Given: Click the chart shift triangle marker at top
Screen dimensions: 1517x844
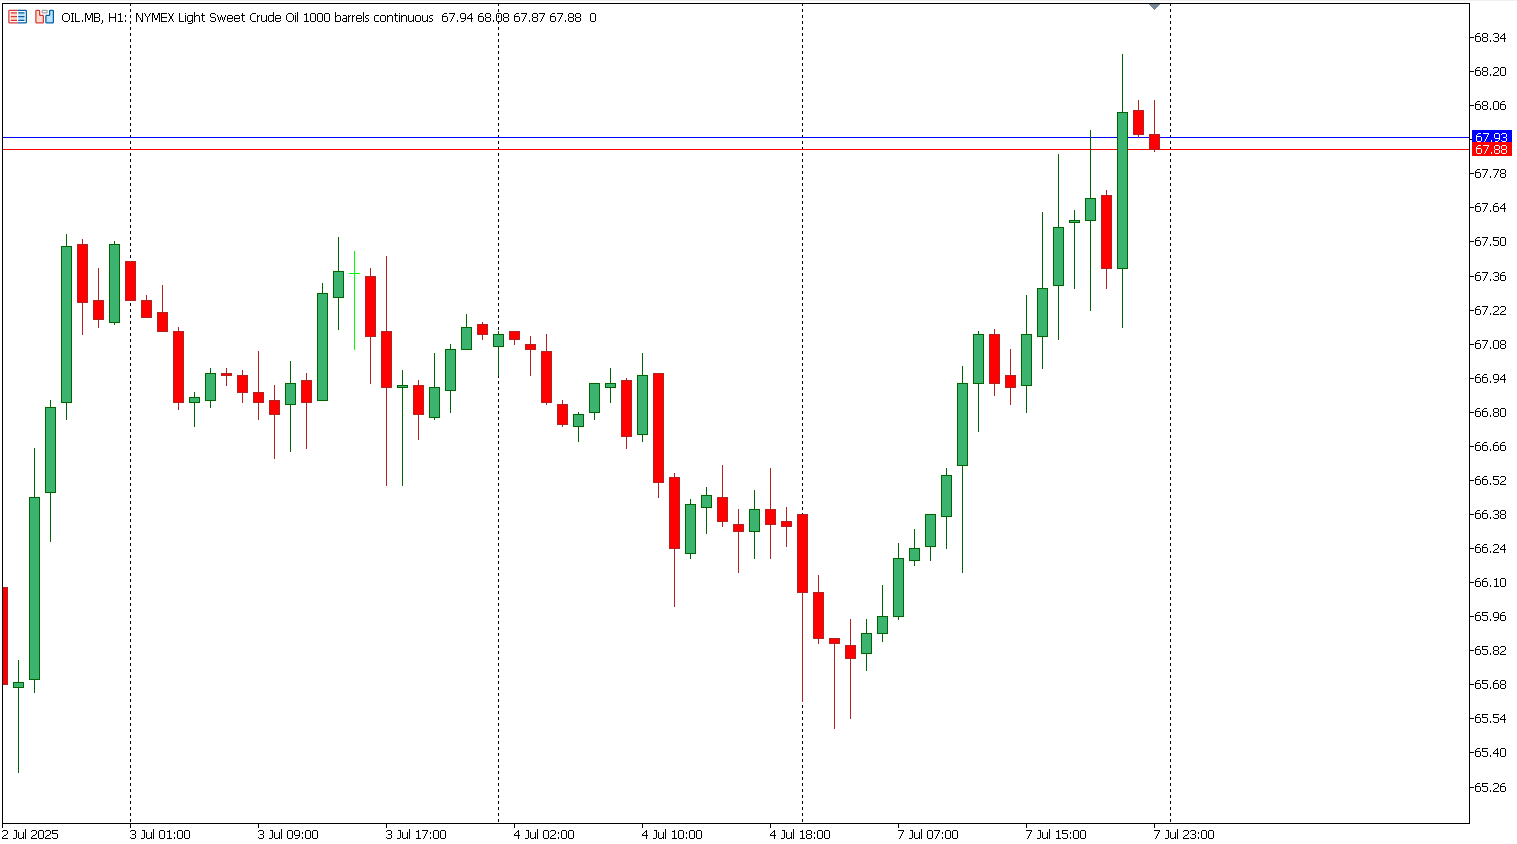Looking at the screenshot, I should [x=1154, y=7].
